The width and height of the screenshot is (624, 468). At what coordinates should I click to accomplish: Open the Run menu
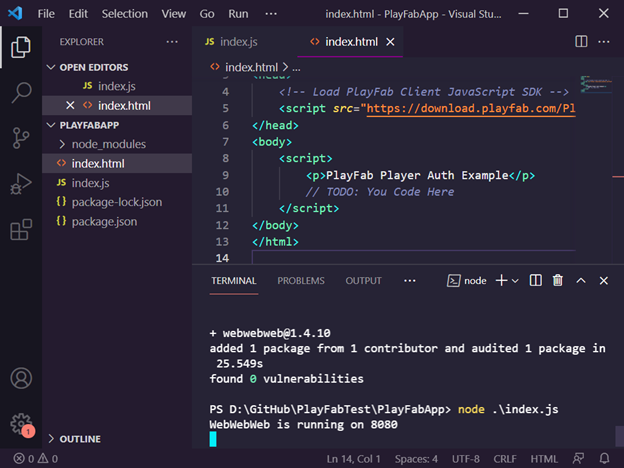coord(238,14)
